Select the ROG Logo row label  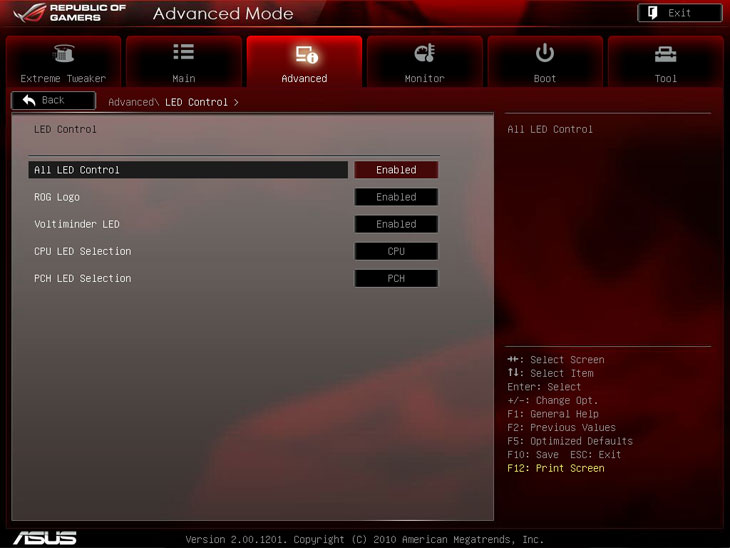coord(57,197)
